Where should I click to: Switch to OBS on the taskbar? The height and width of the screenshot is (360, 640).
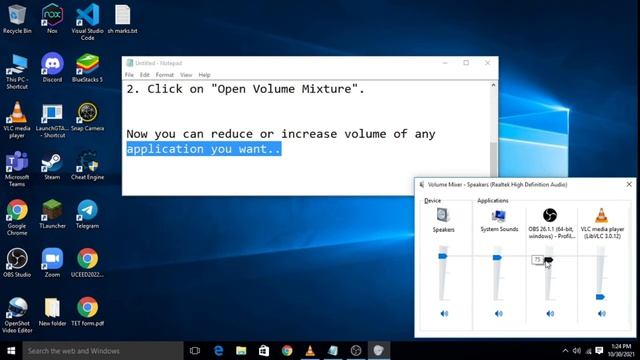pos(356,351)
